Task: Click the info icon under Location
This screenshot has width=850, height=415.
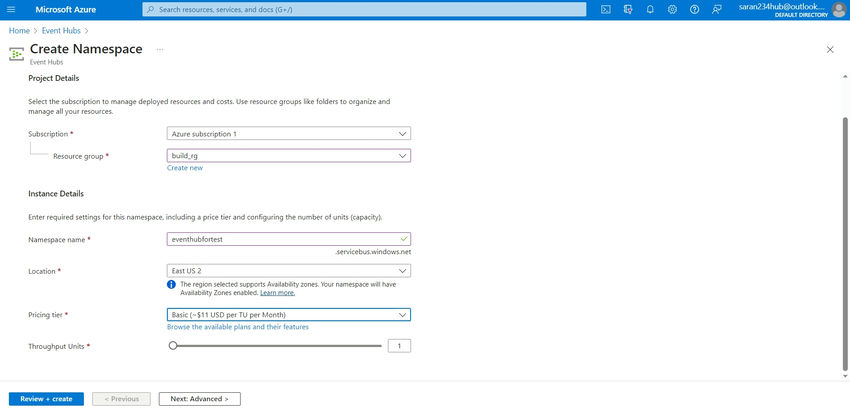Action: point(171,284)
